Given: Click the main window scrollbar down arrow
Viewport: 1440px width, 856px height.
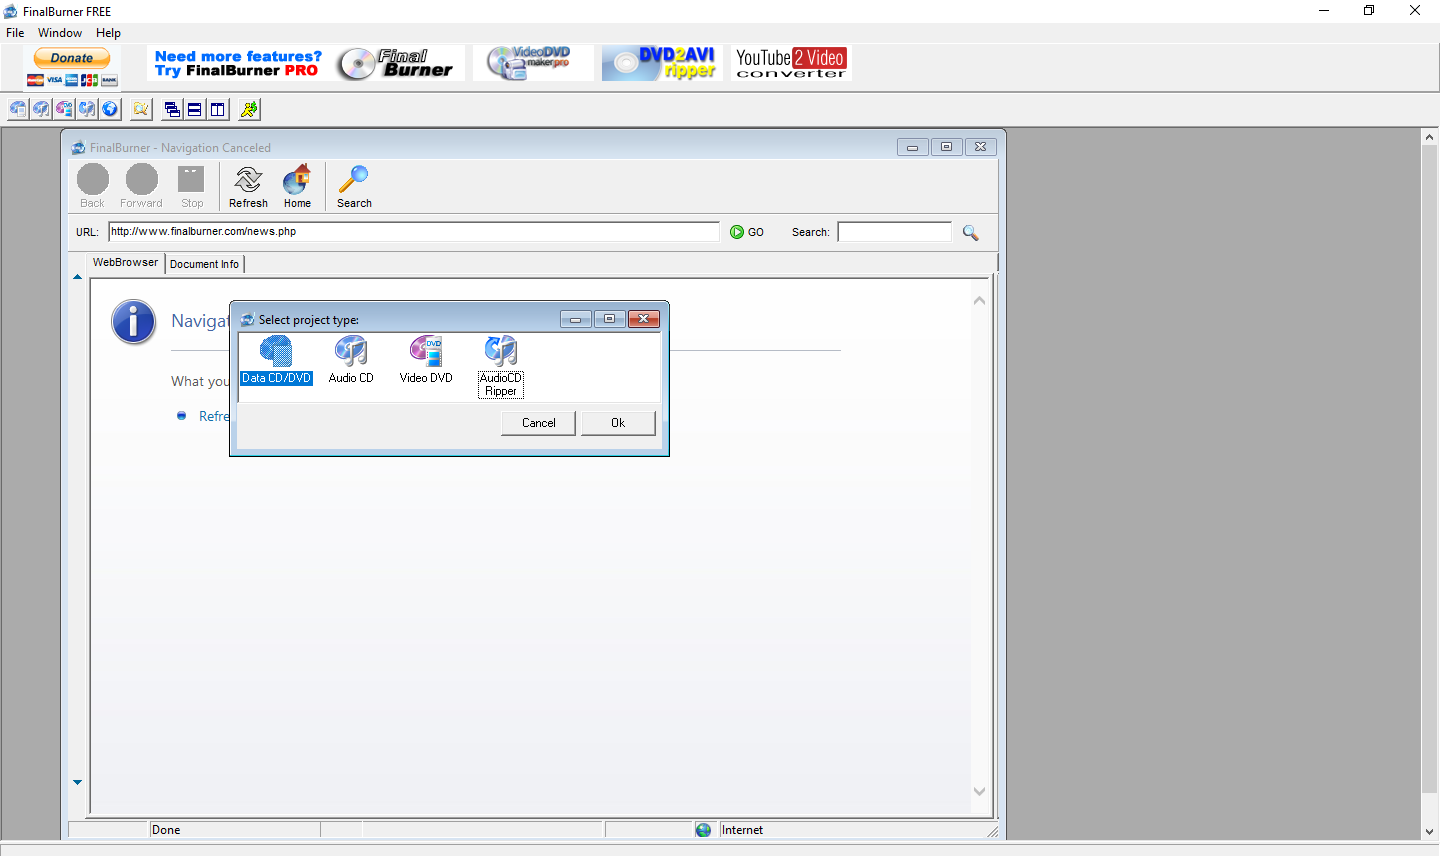Looking at the screenshot, I should click(1430, 832).
